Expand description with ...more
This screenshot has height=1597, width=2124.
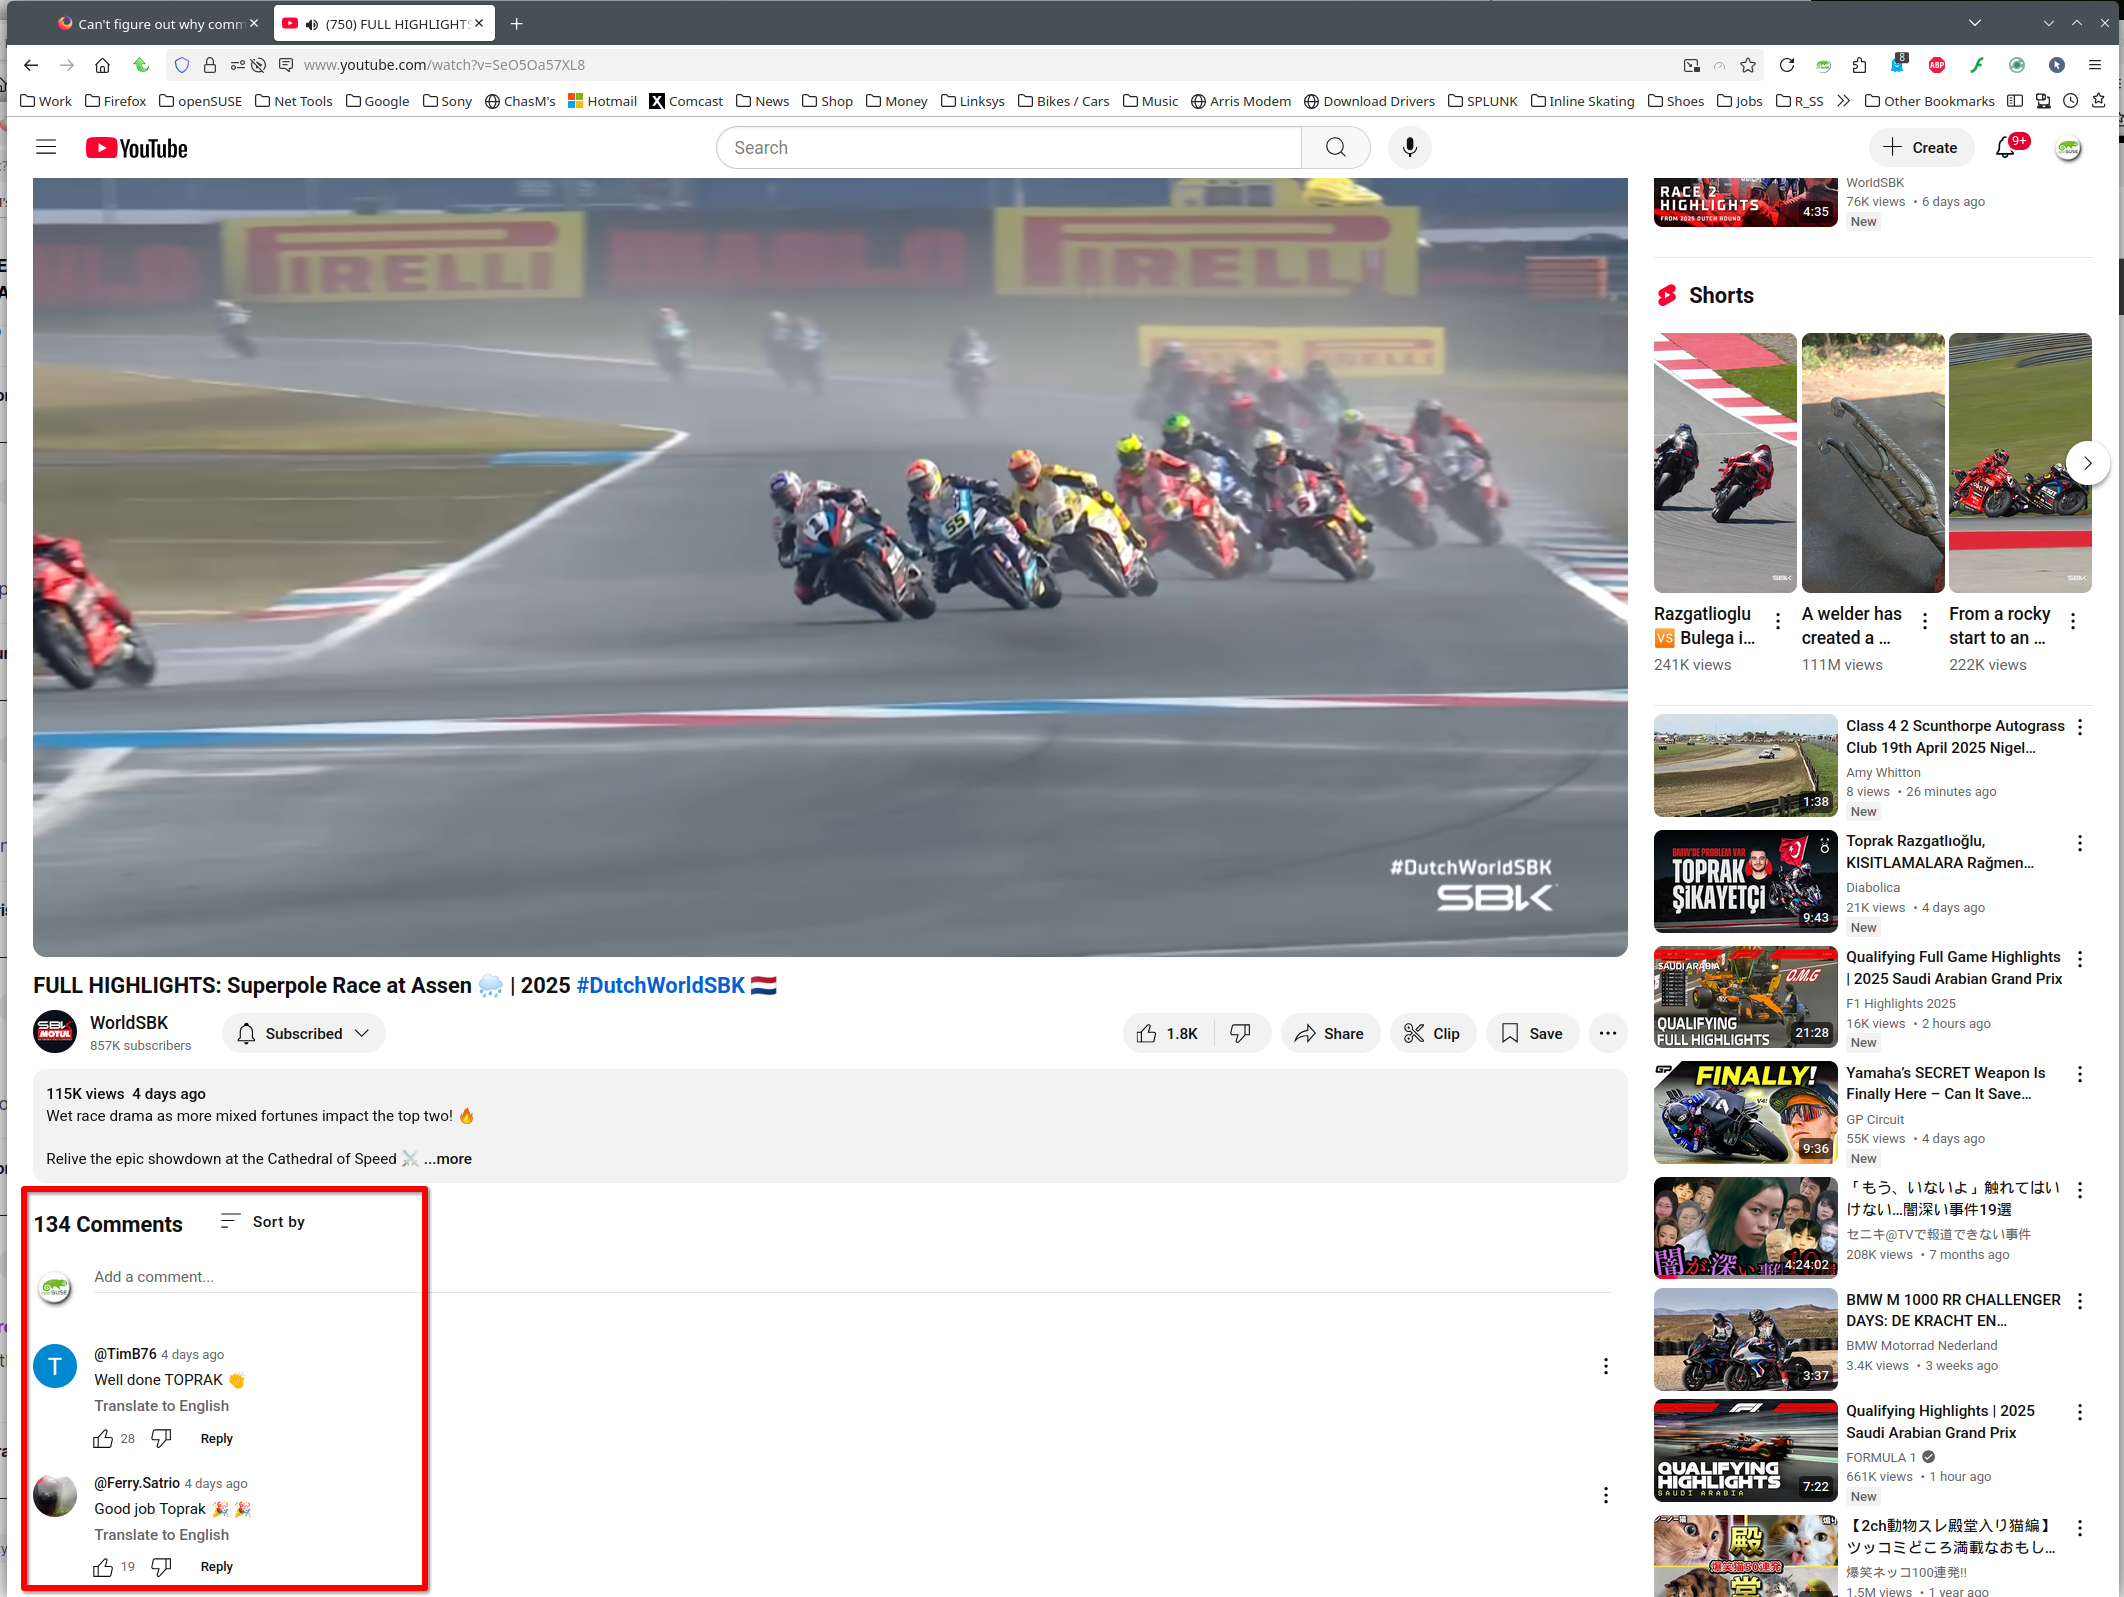(448, 1158)
